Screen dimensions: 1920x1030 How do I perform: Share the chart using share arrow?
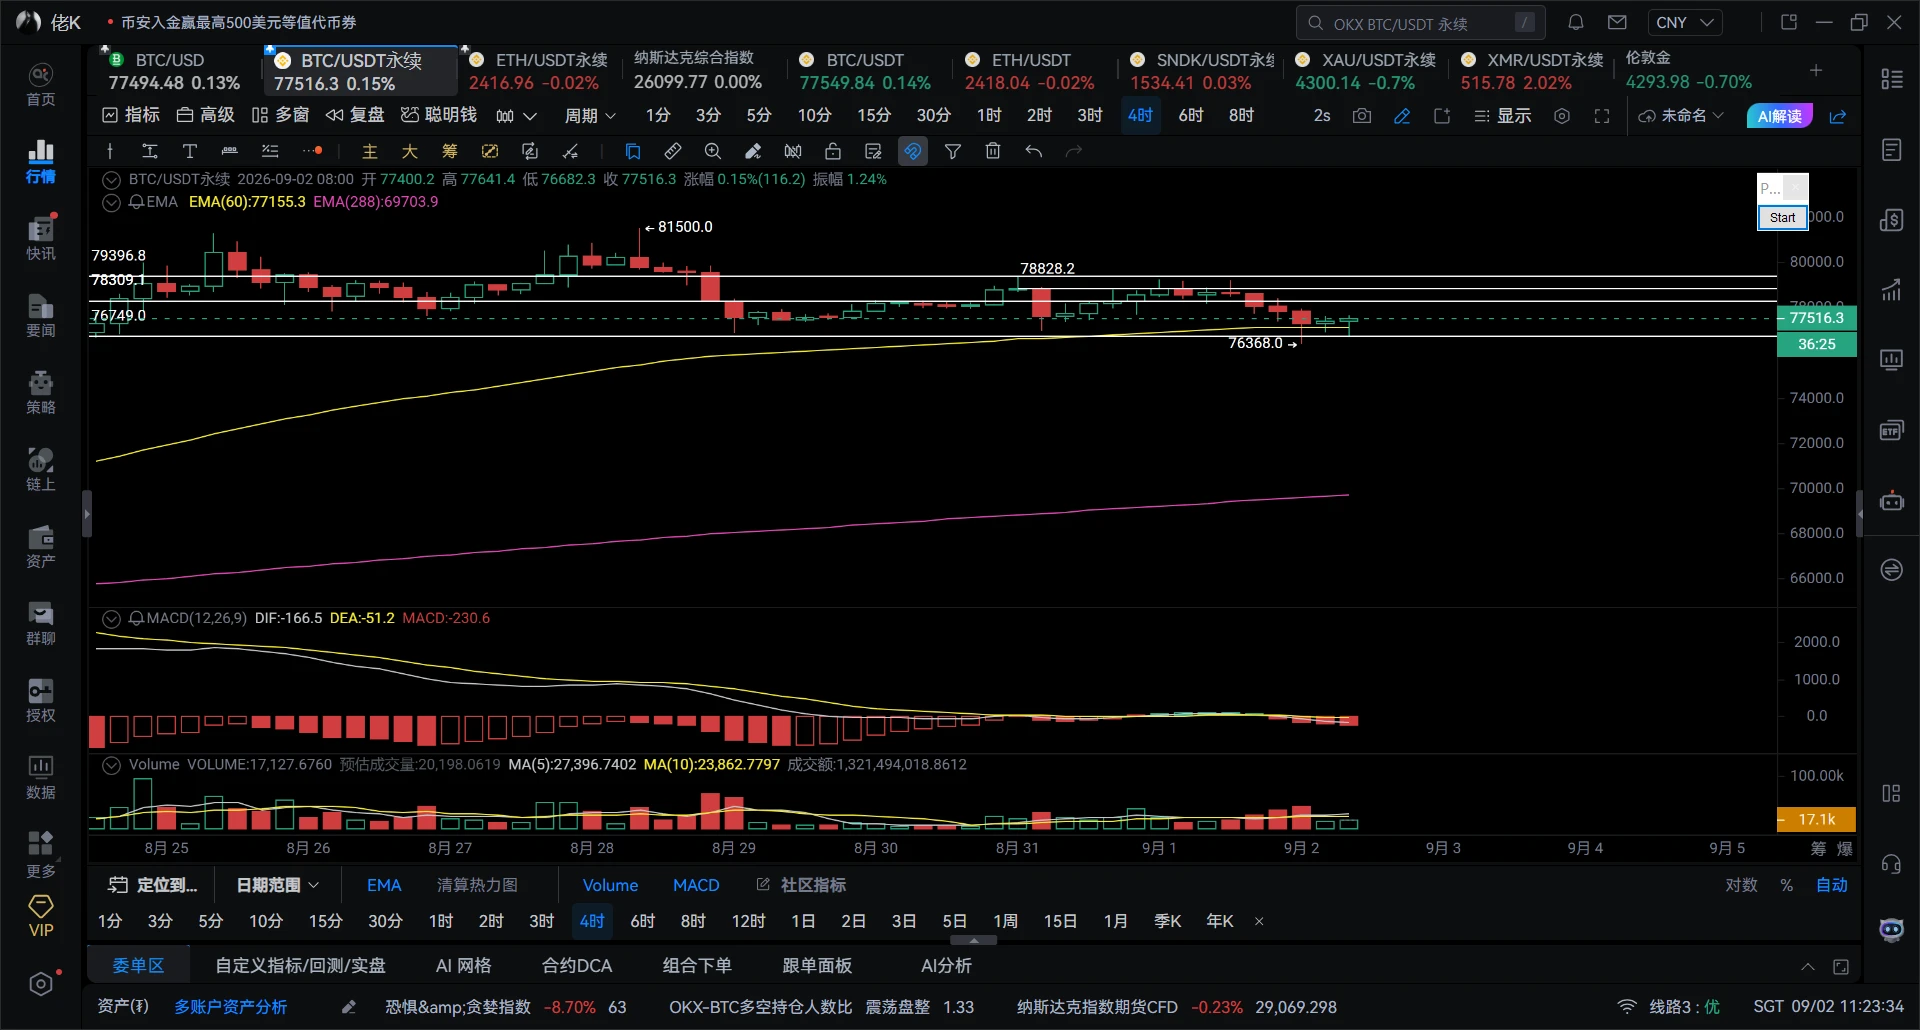(1838, 116)
